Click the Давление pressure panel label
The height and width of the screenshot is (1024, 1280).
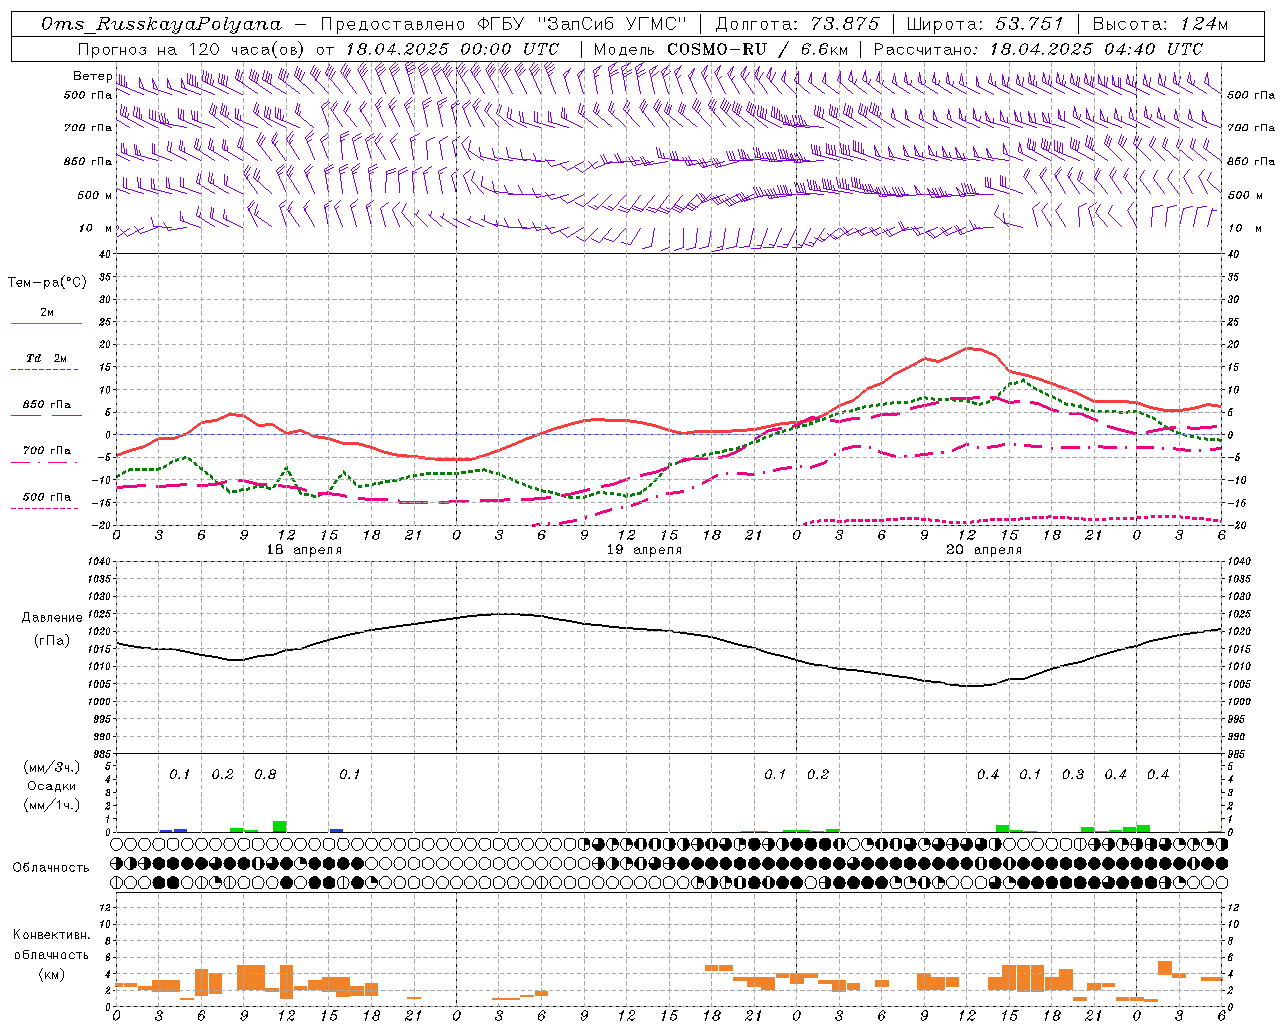tap(52, 618)
